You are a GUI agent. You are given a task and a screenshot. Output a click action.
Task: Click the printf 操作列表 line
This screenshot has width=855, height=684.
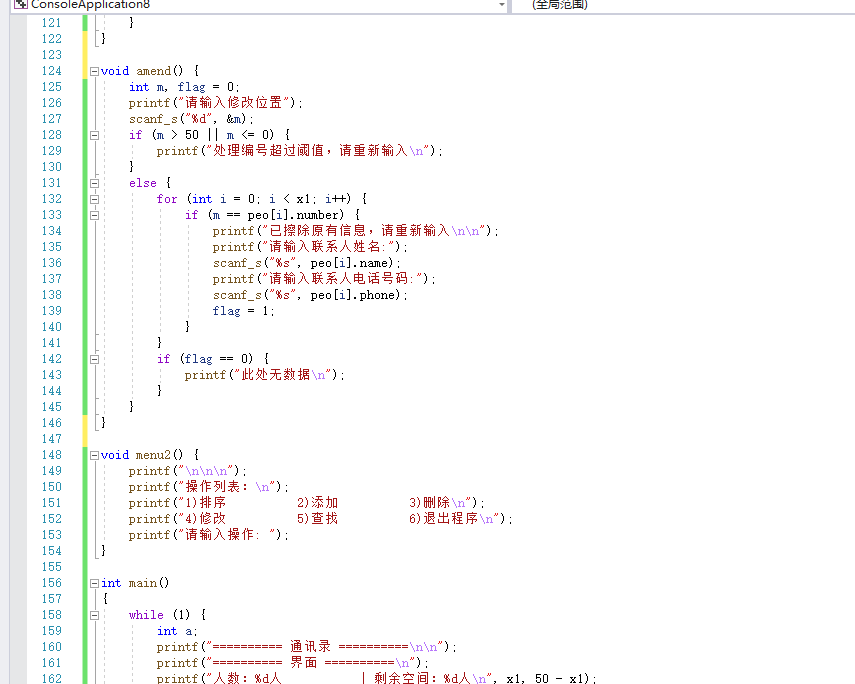tap(209, 487)
